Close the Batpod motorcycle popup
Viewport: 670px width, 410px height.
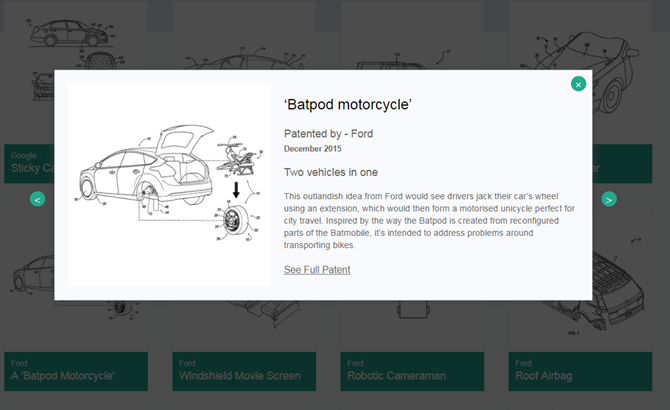point(578,84)
